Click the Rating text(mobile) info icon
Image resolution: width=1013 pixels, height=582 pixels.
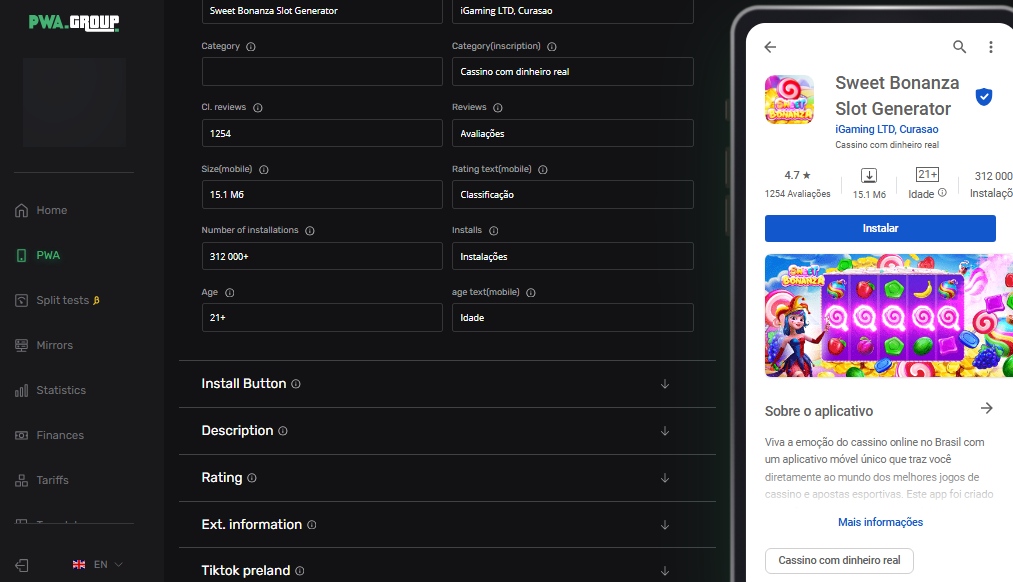tap(543, 169)
